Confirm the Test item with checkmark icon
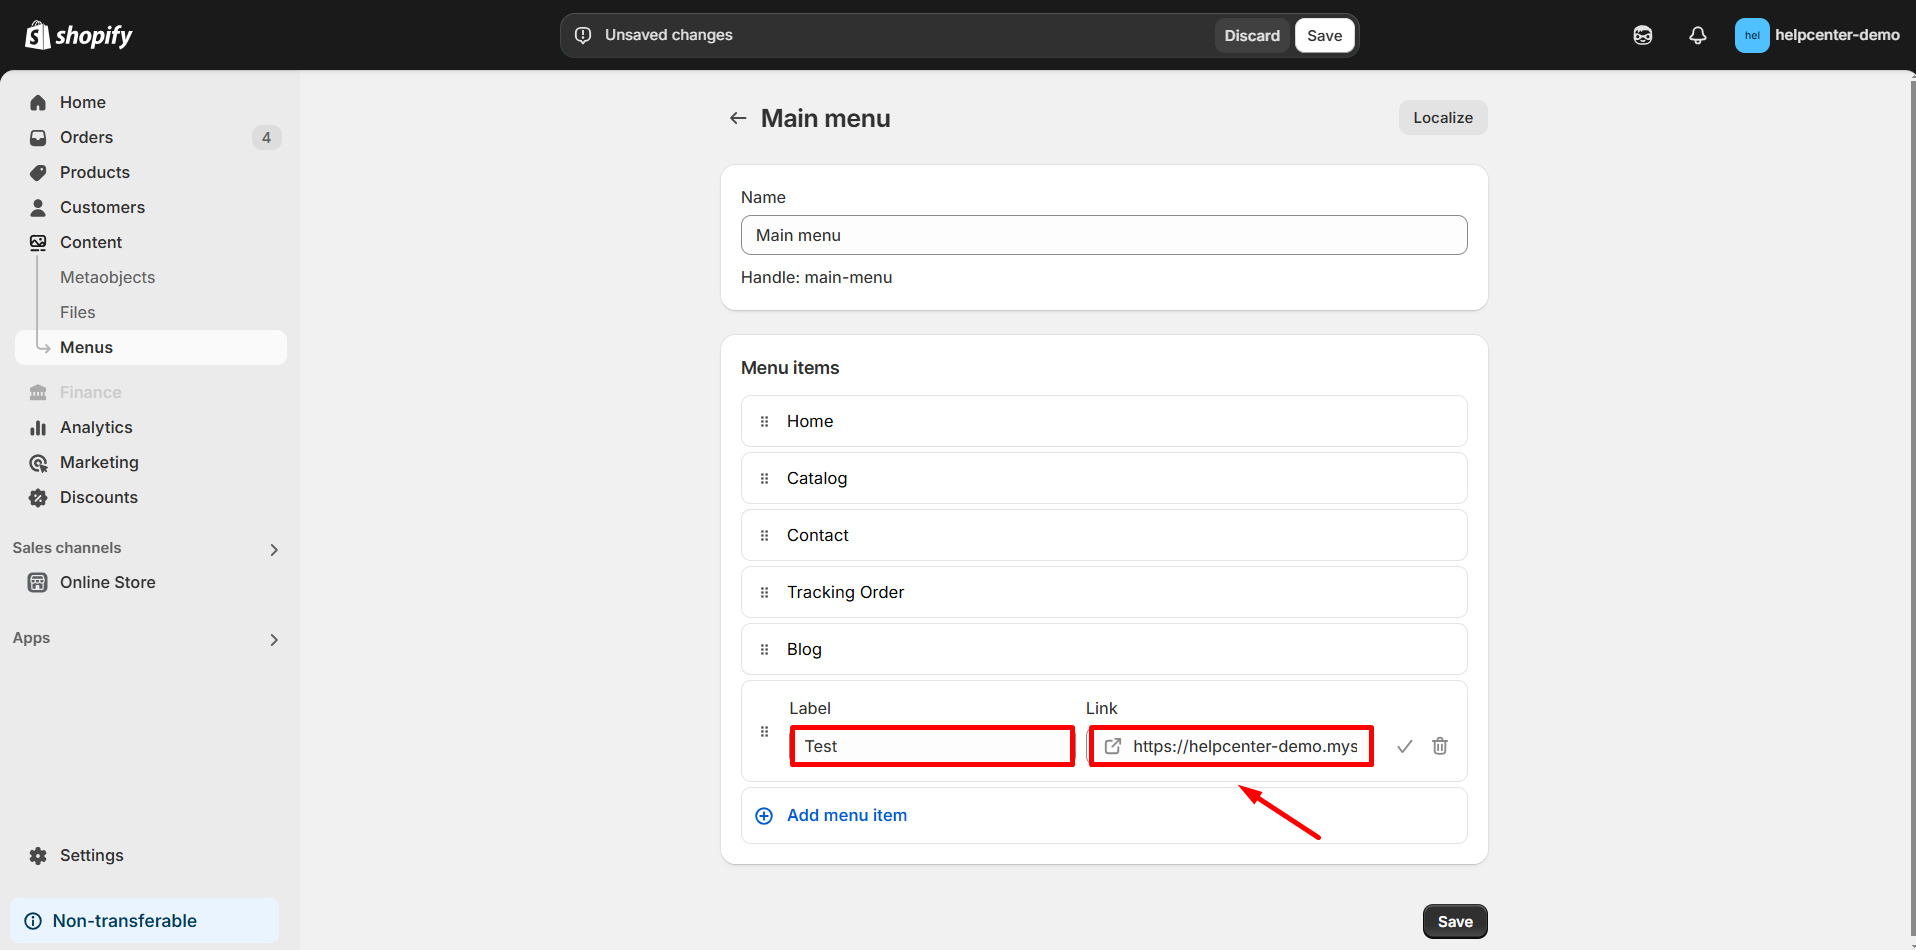The image size is (1916, 950). (1404, 746)
